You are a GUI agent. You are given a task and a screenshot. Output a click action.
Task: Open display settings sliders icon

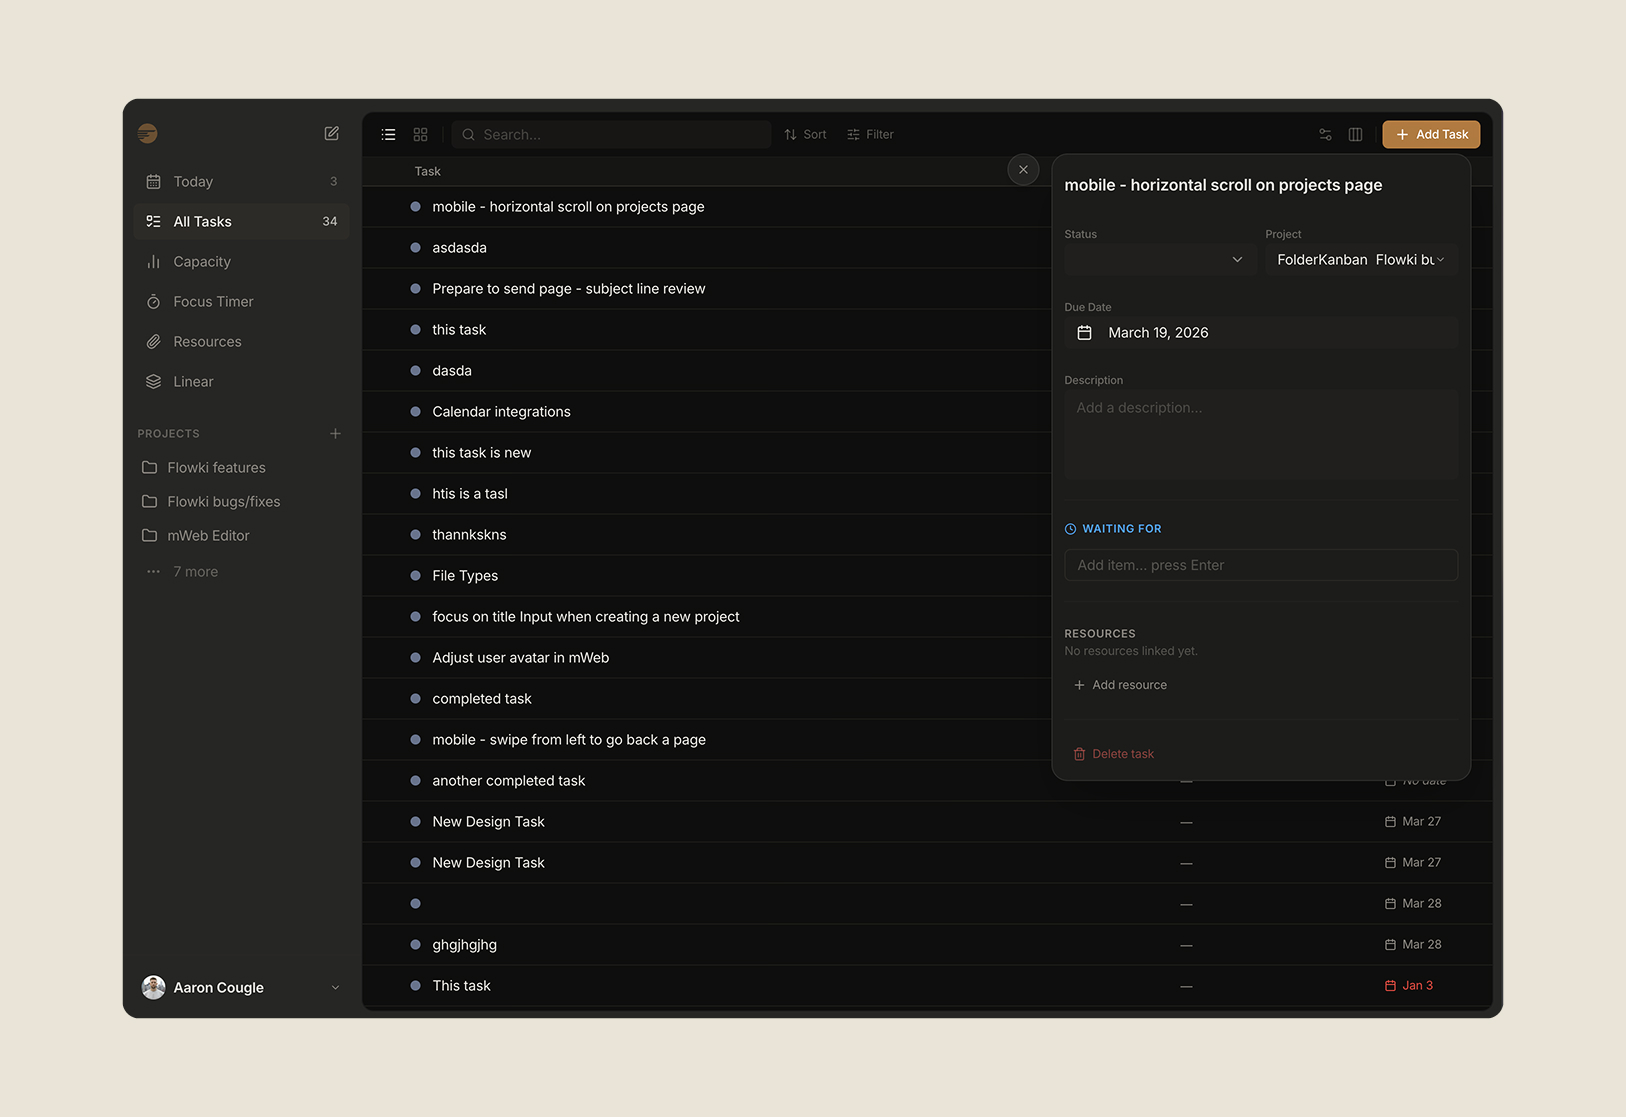point(1325,135)
